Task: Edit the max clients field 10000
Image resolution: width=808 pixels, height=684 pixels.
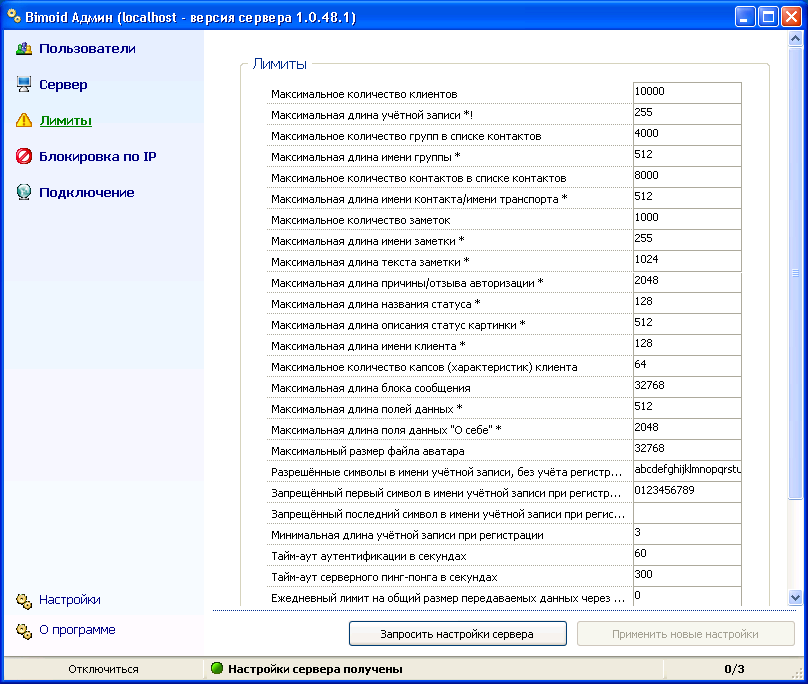Action: [687, 93]
